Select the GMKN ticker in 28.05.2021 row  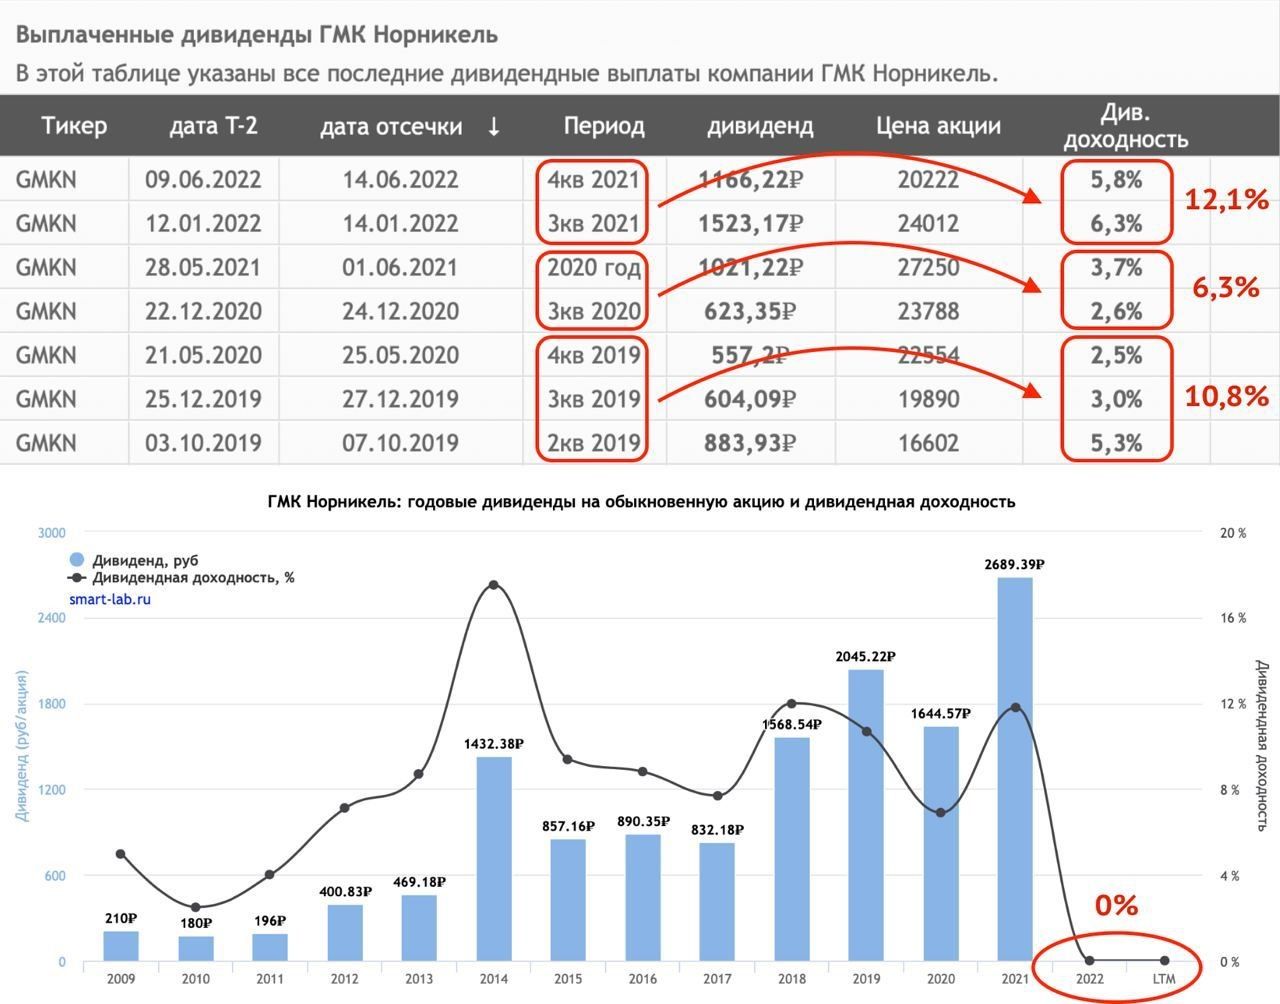click(x=46, y=268)
